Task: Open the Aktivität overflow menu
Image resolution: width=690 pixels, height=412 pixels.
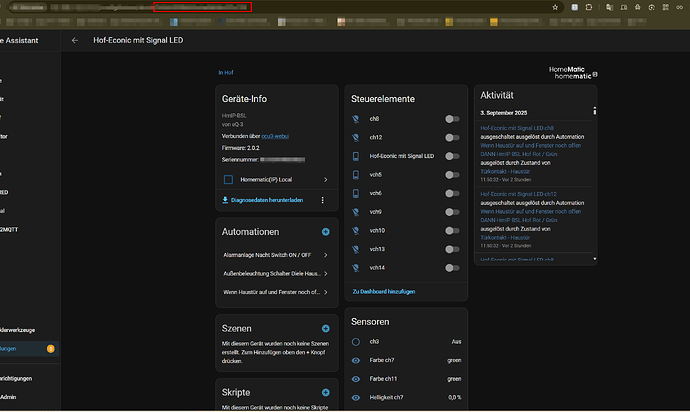Action: pos(595,111)
